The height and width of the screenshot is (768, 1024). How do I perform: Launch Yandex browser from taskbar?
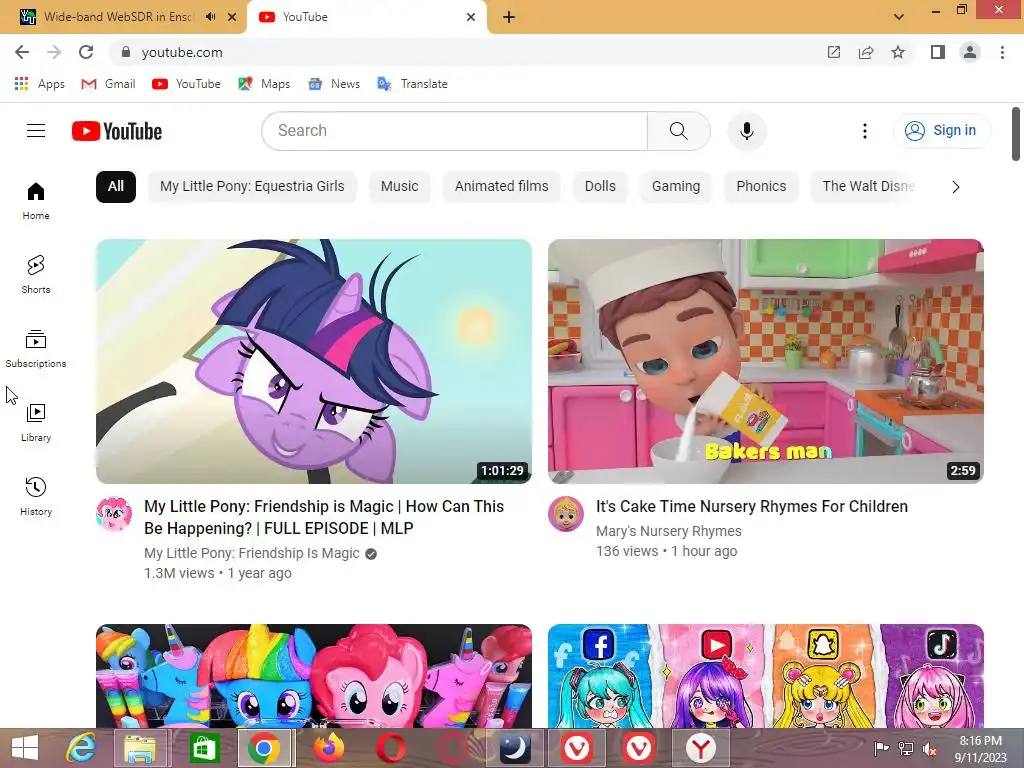coord(700,748)
